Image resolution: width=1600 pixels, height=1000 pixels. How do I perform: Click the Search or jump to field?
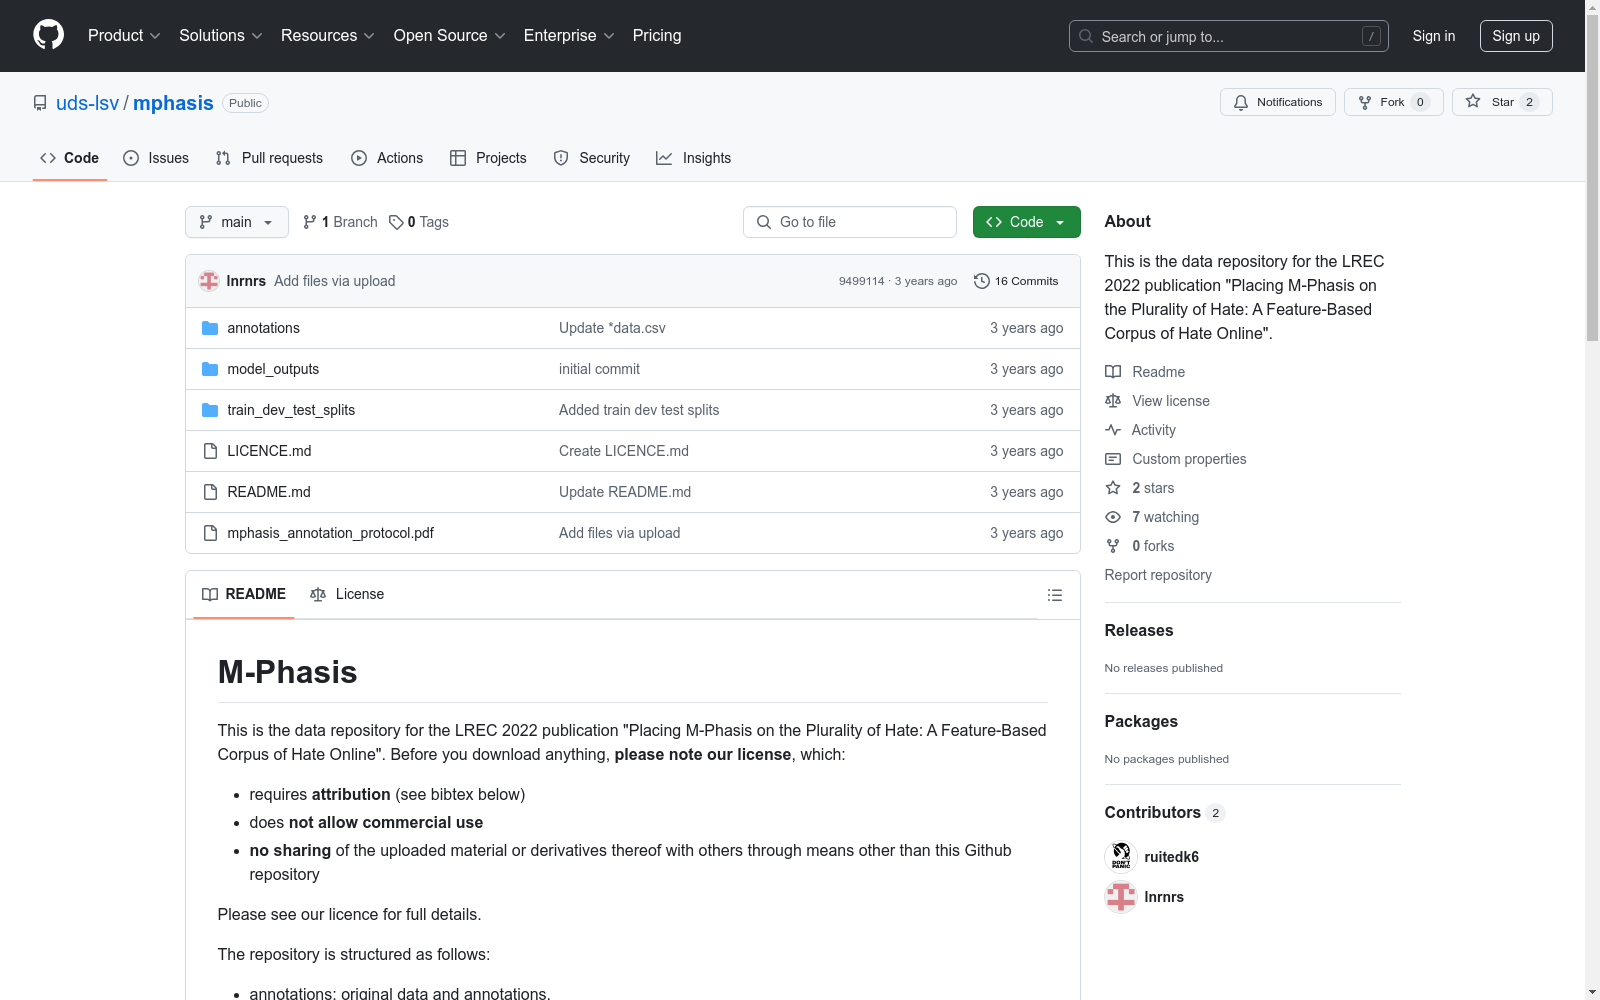[x=1229, y=36]
